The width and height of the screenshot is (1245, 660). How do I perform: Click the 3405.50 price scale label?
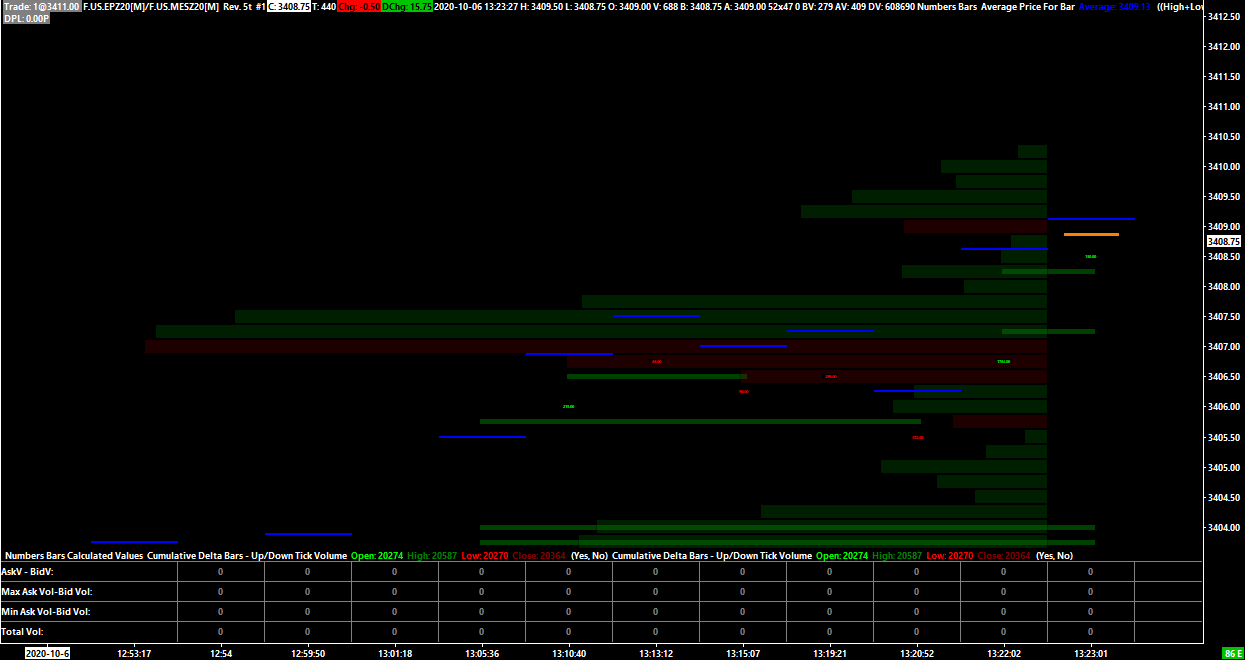click(1225, 437)
